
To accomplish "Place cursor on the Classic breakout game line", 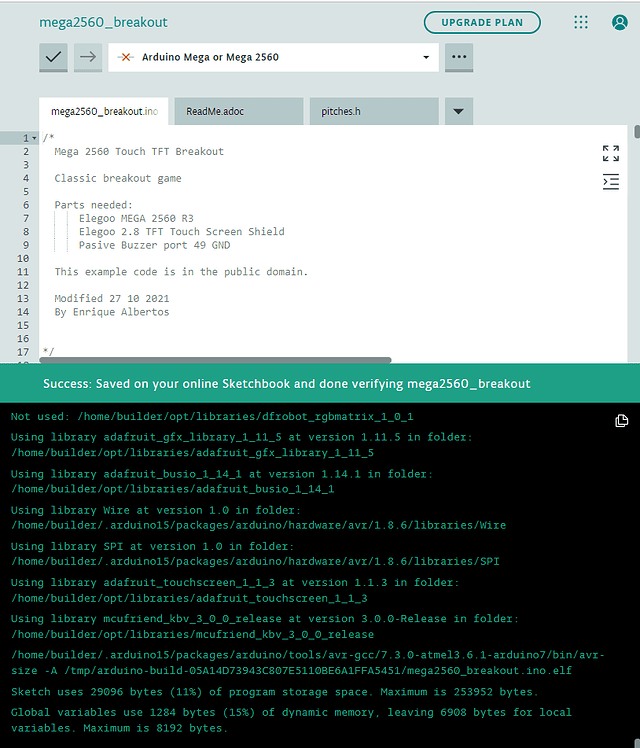I will (x=118, y=178).
